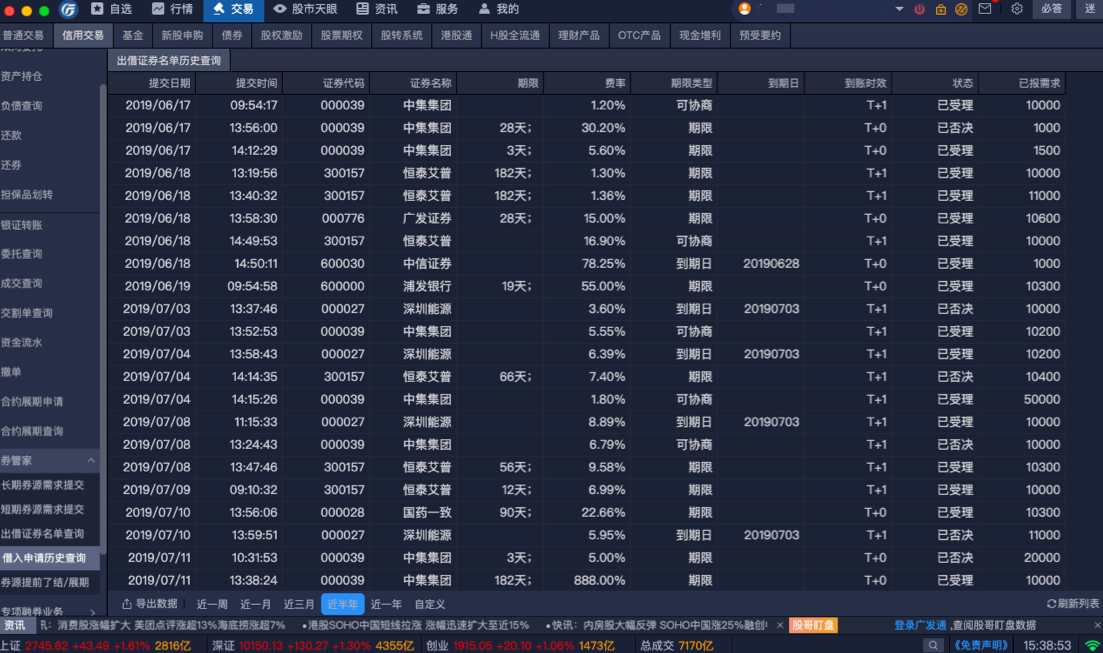The height and width of the screenshot is (653, 1103).
Task: Collapse the 券管家 sidebar group
Action: (49, 461)
